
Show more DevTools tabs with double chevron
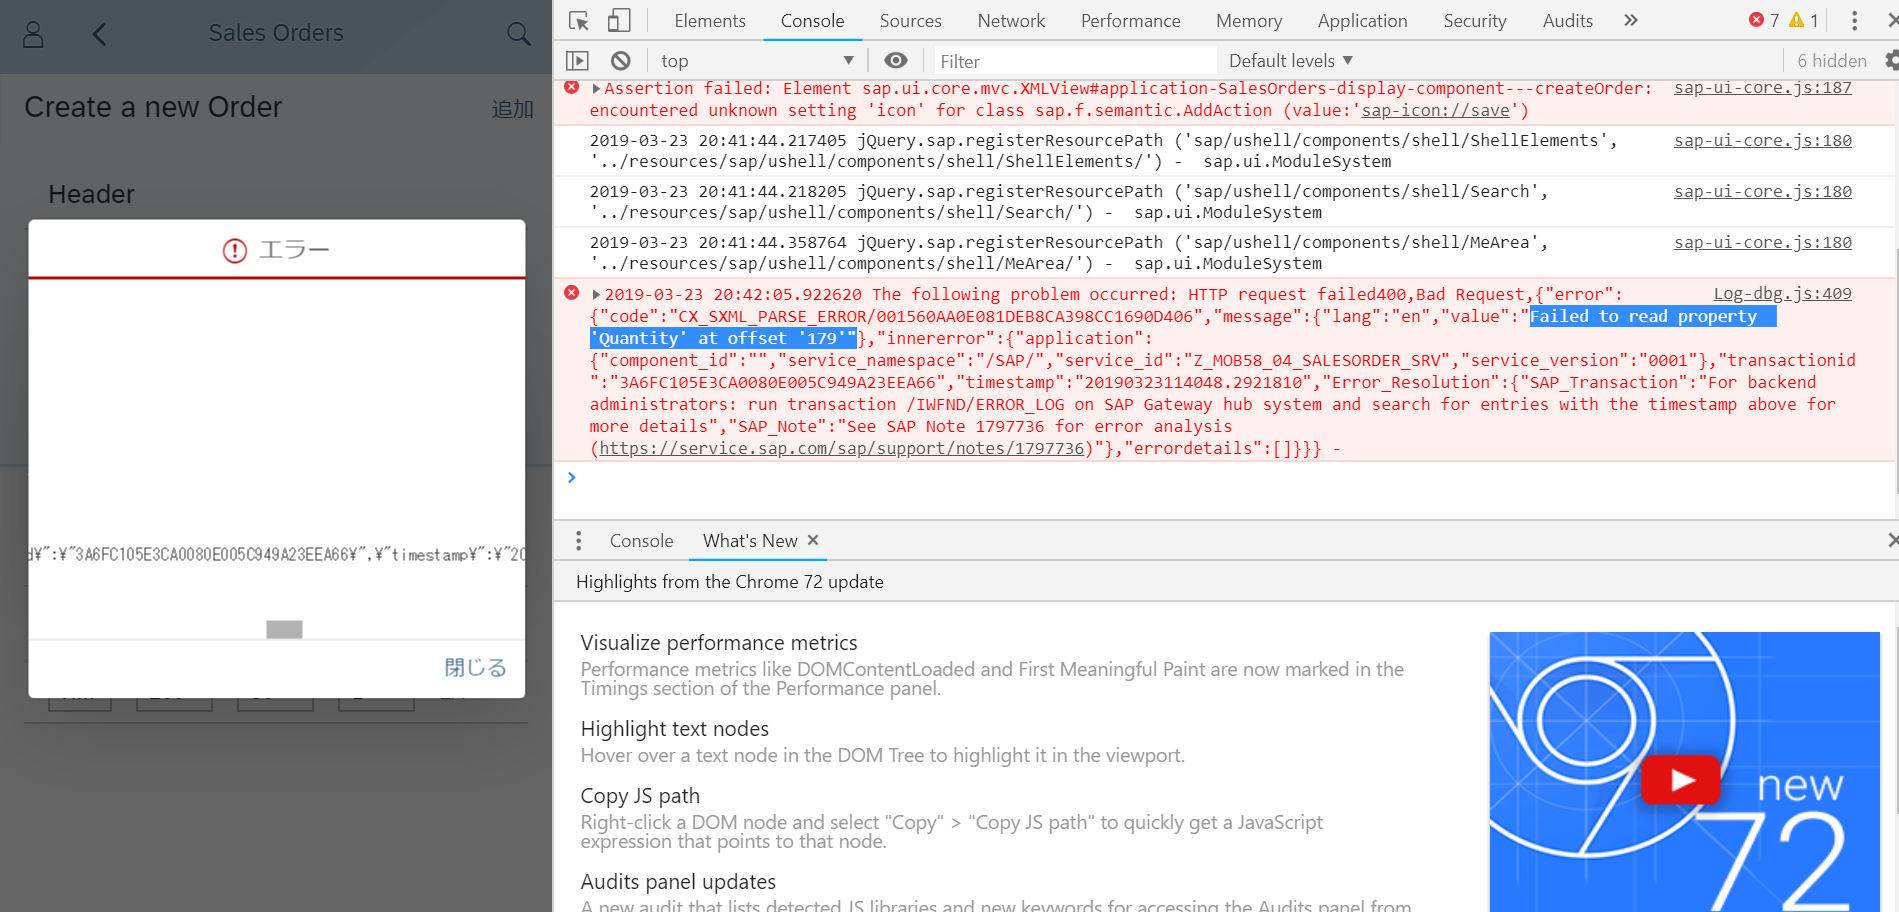click(x=1631, y=21)
